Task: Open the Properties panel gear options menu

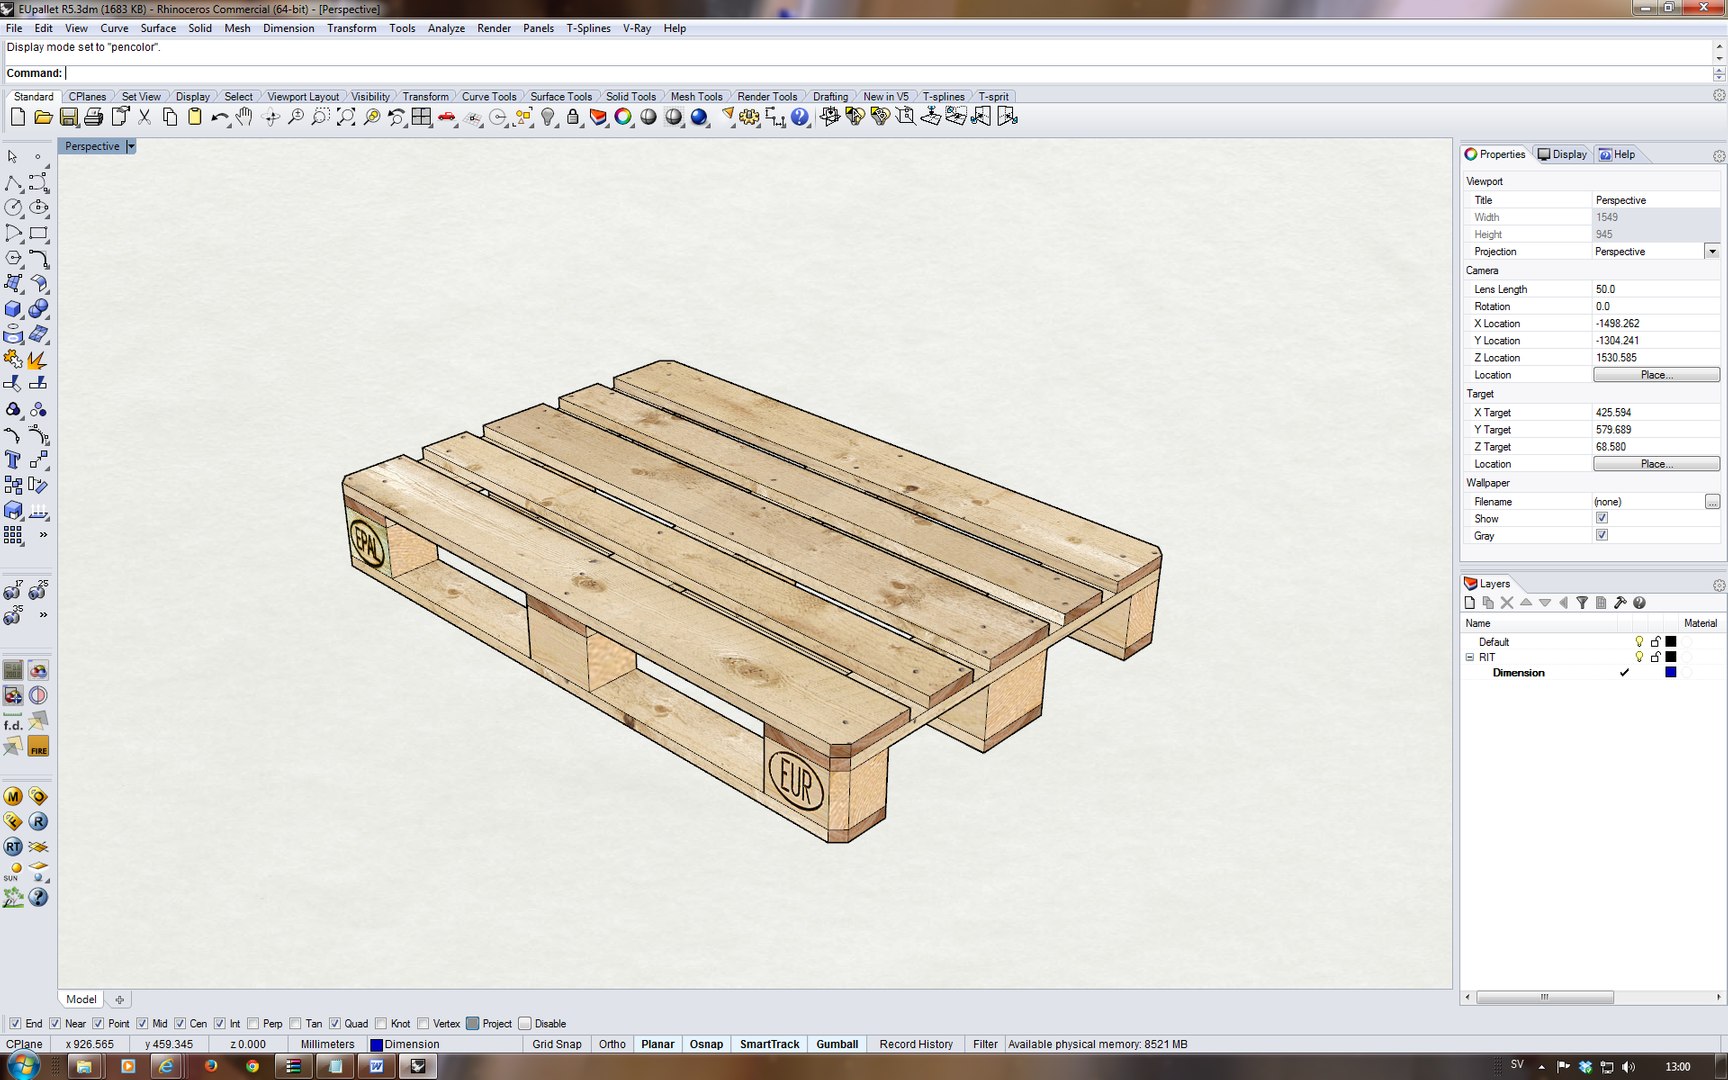Action: tap(1719, 155)
